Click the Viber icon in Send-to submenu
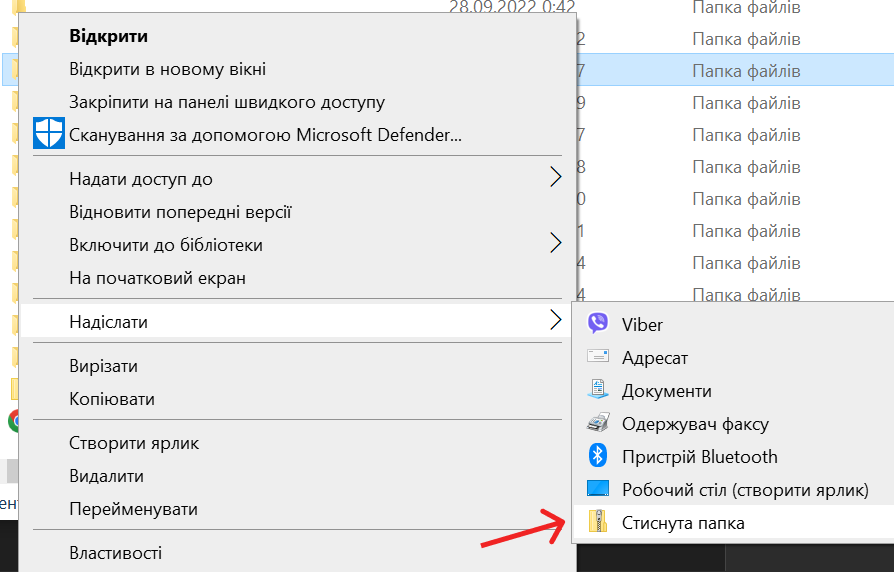Image resolution: width=894 pixels, height=572 pixels. click(598, 323)
